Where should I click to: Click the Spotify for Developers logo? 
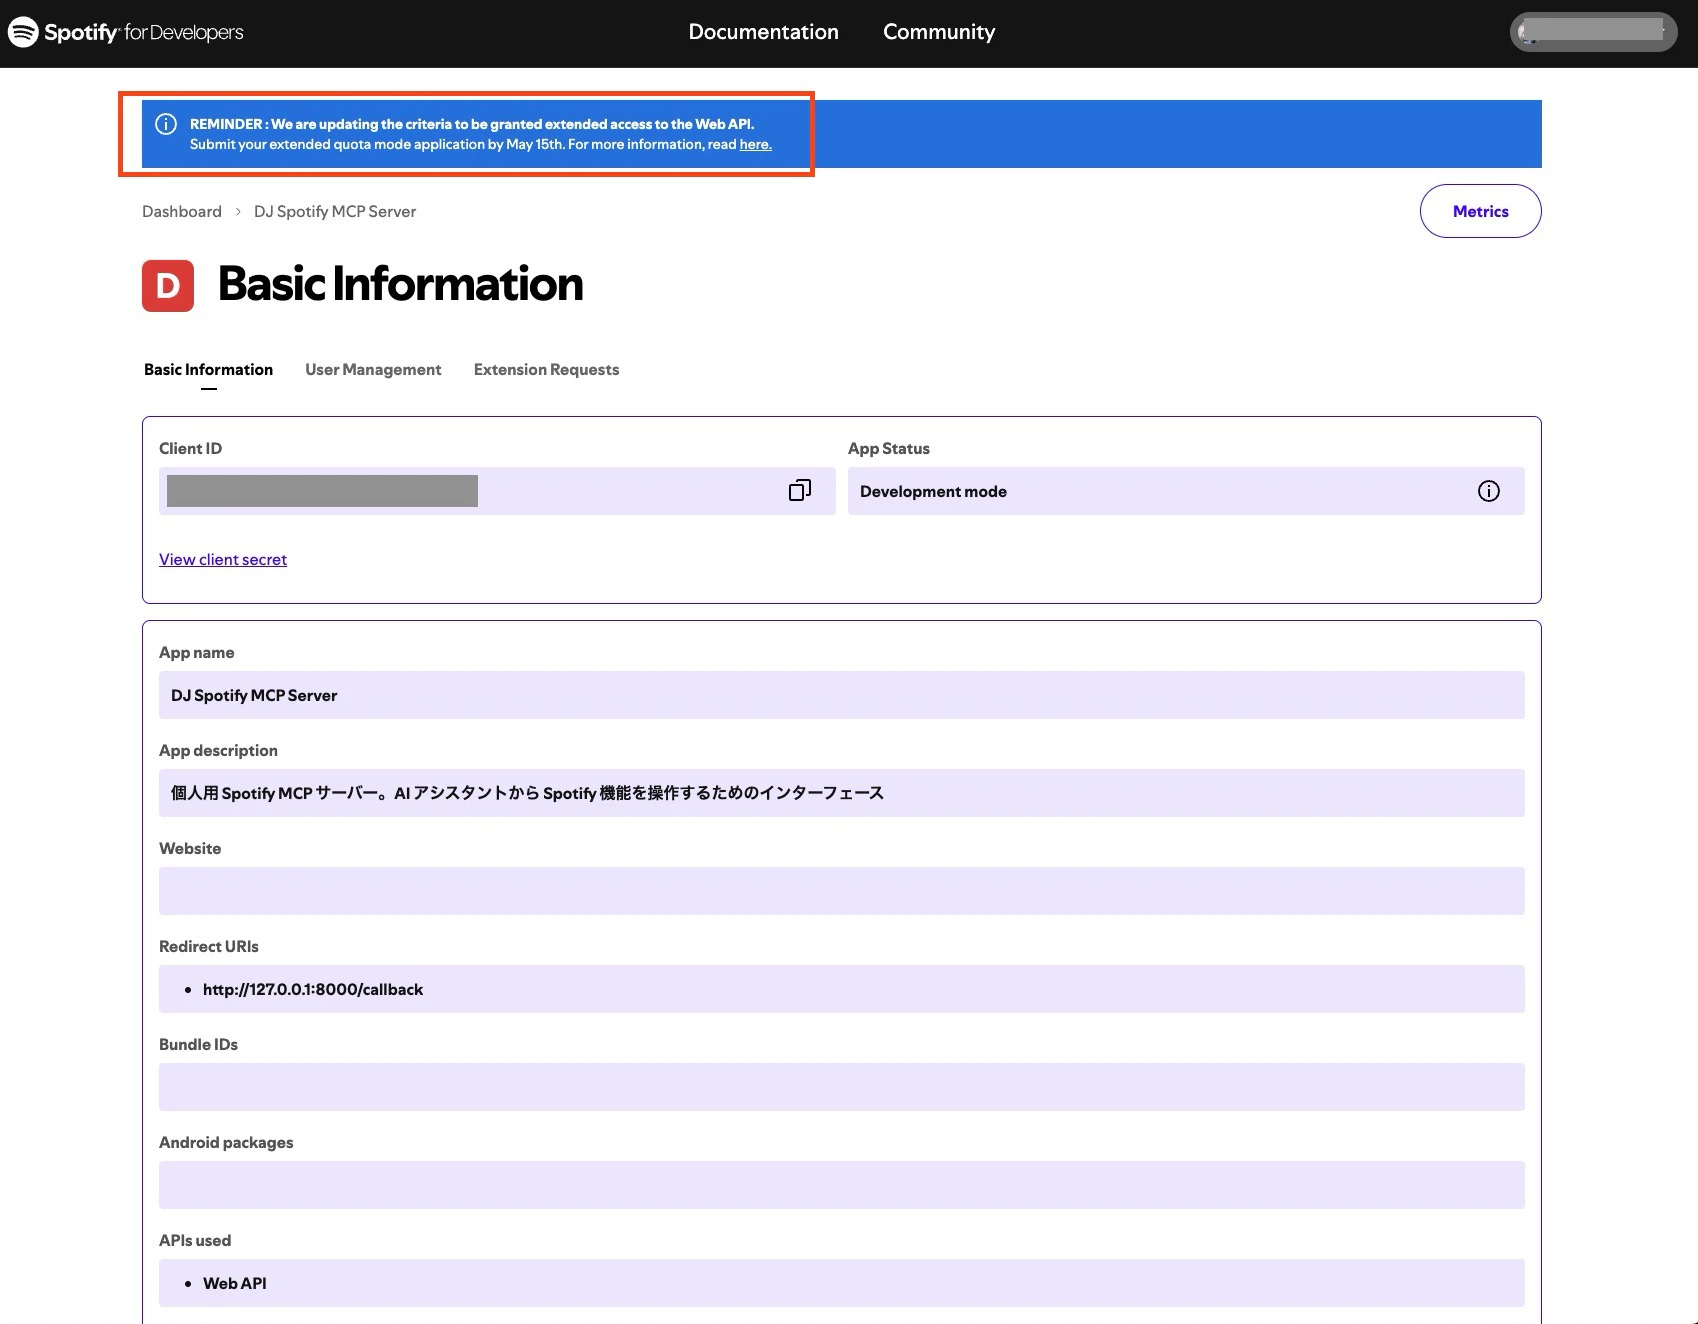[x=126, y=32]
